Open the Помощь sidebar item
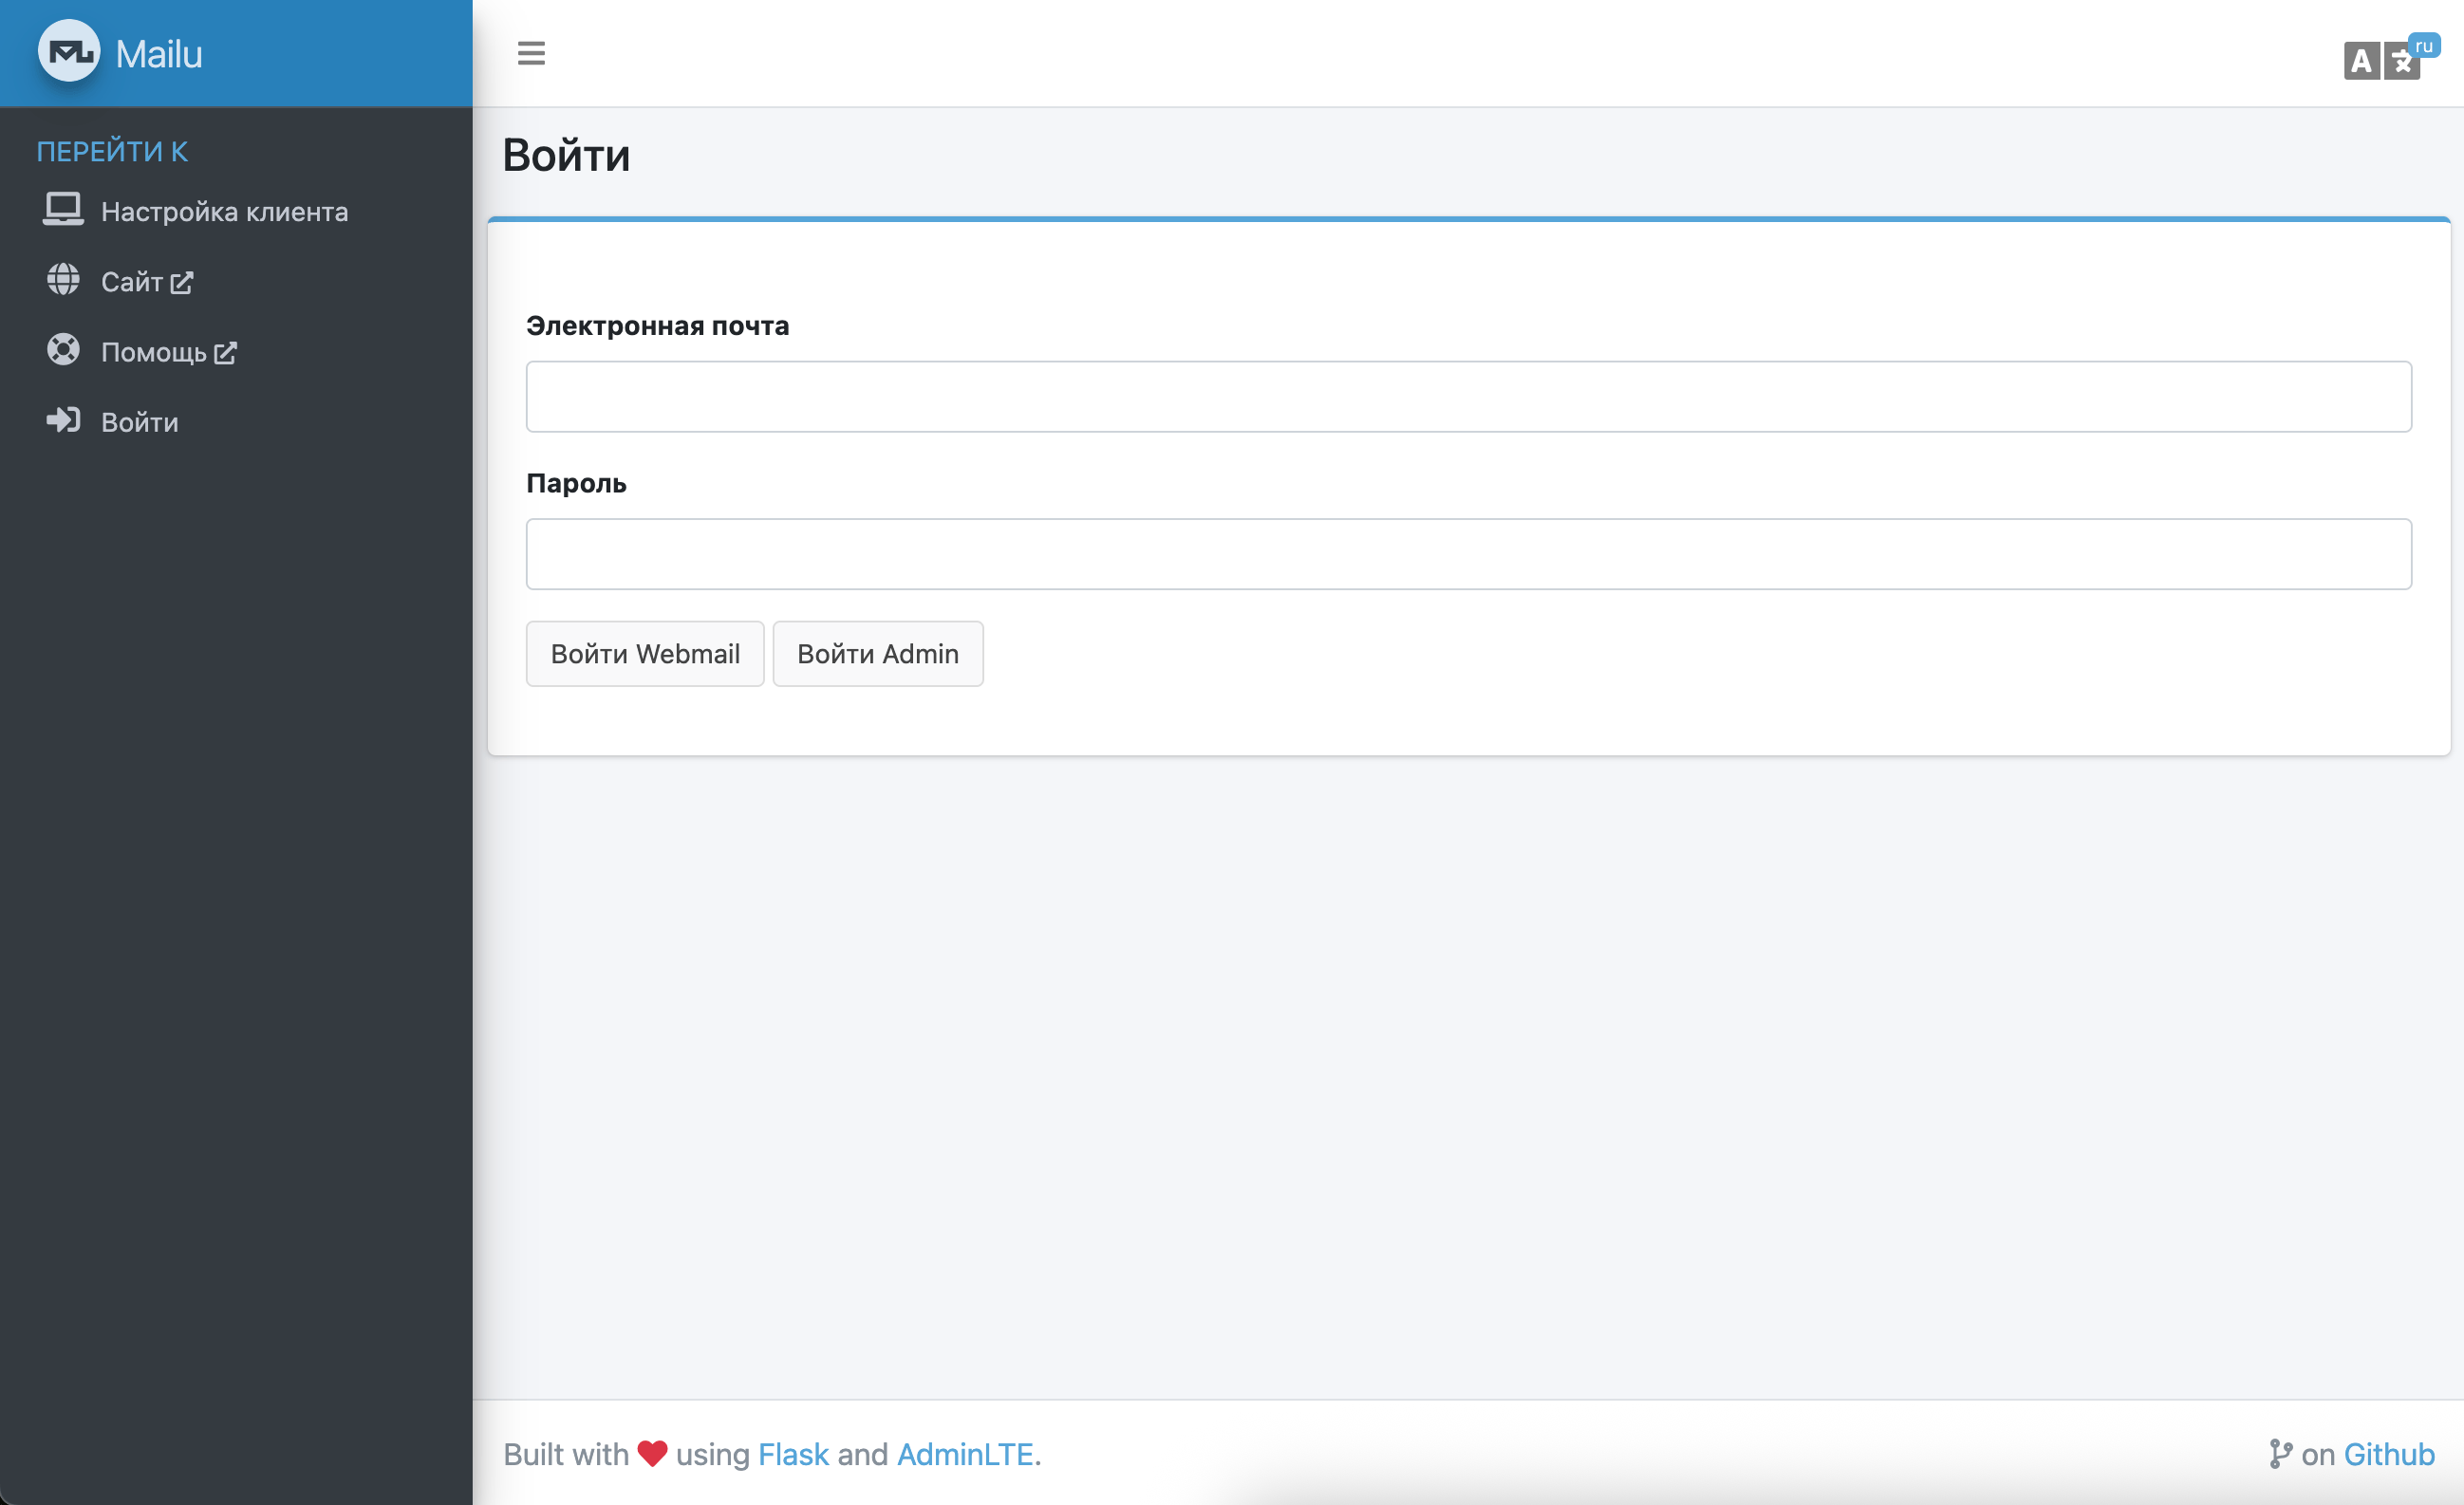 pyautogui.click(x=153, y=352)
